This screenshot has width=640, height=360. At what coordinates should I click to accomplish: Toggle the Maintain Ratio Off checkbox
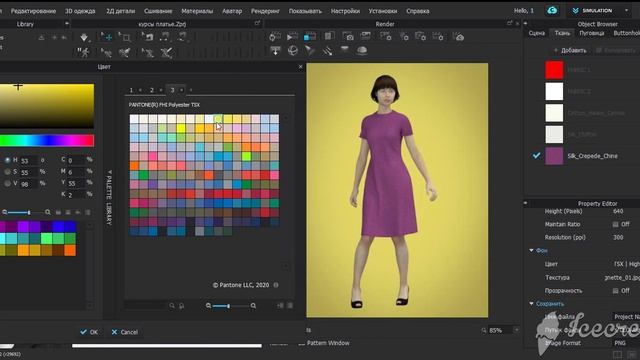click(616, 224)
